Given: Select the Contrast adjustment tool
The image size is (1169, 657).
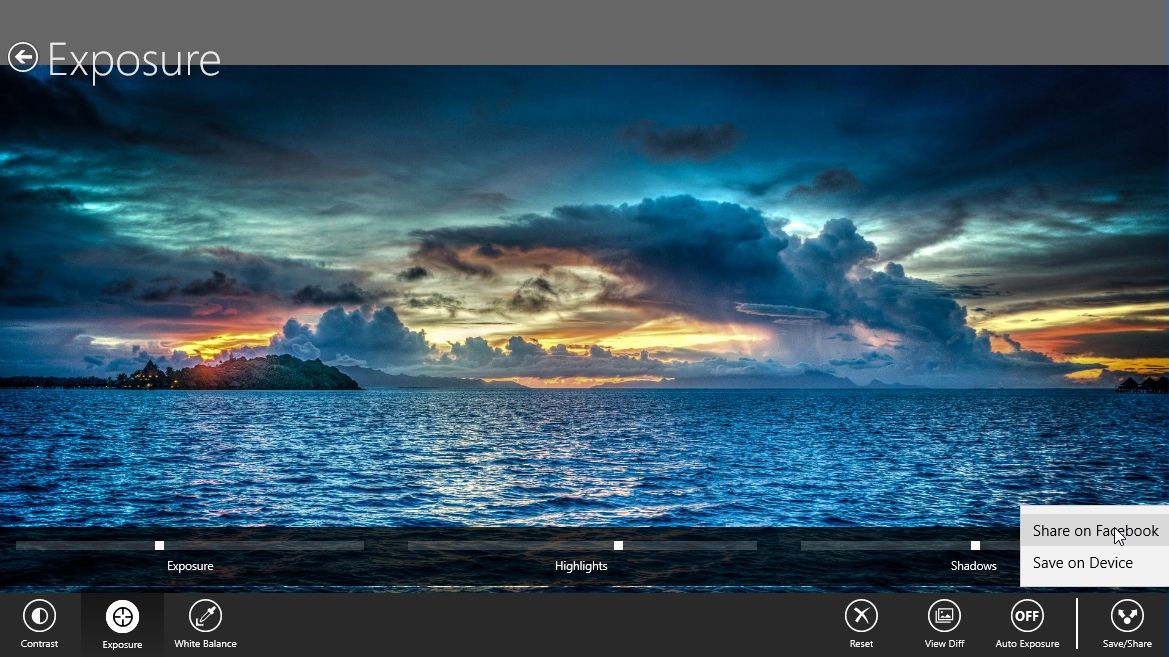Looking at the screenshot, I should (x=39, y=620).
